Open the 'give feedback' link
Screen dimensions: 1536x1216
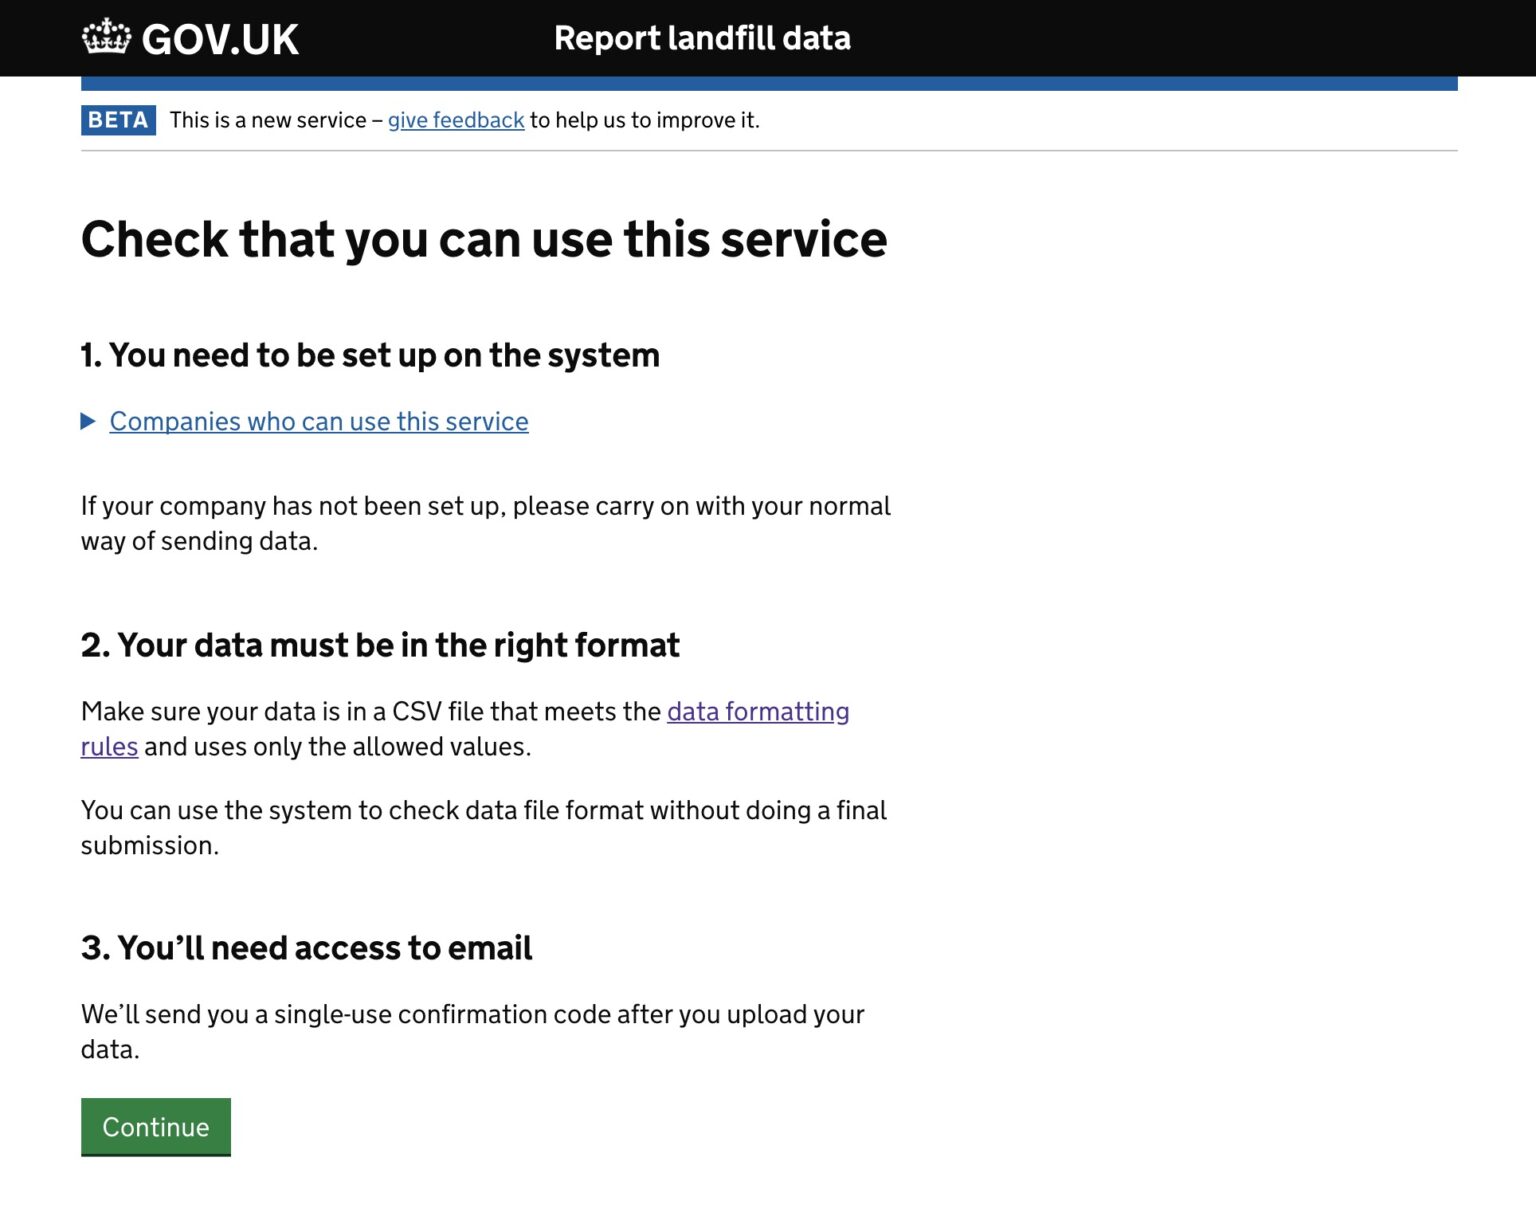(x=456, y=120)
